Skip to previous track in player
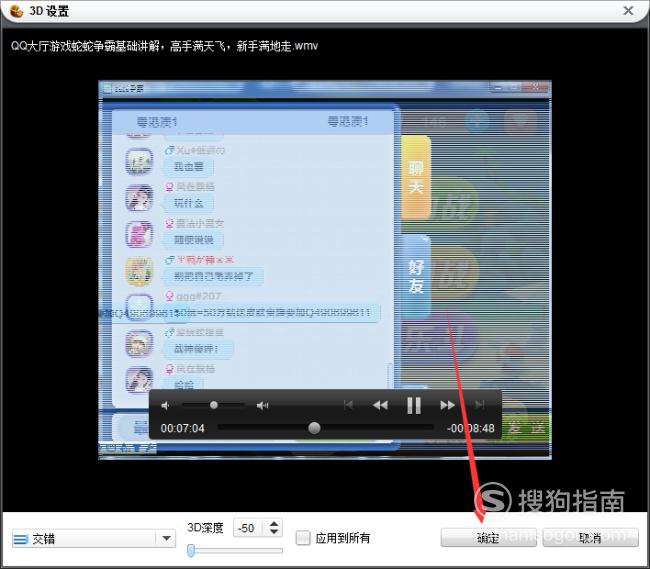Viewport: 650px width, 569px height. 348,405
